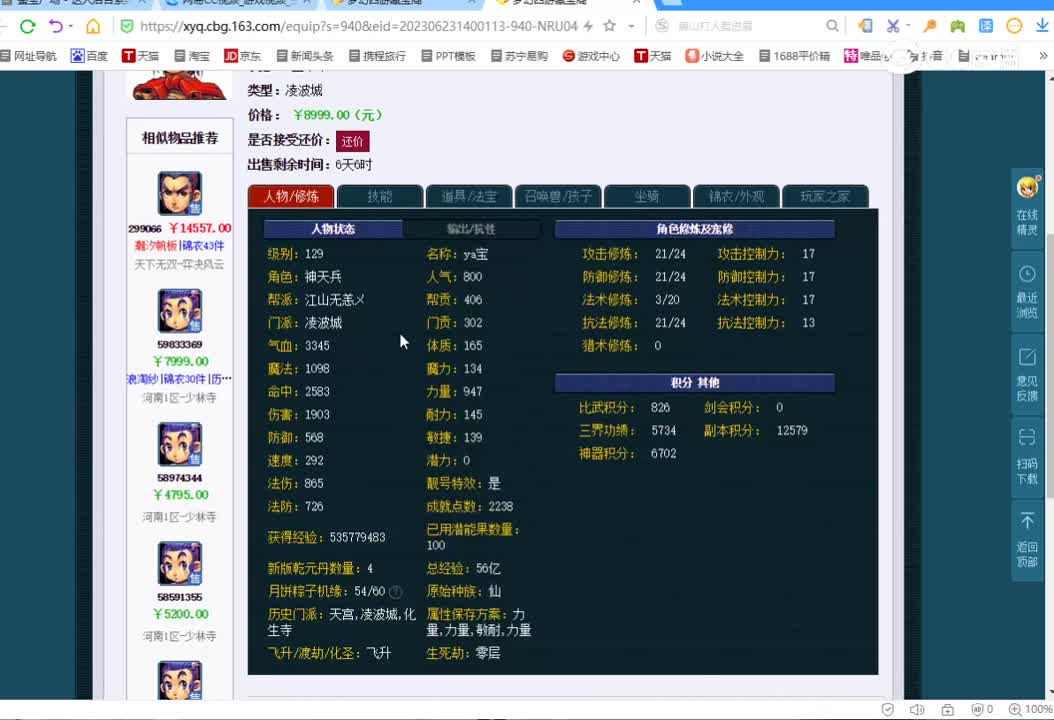Switch to the 技能 tab

(380, 196)
